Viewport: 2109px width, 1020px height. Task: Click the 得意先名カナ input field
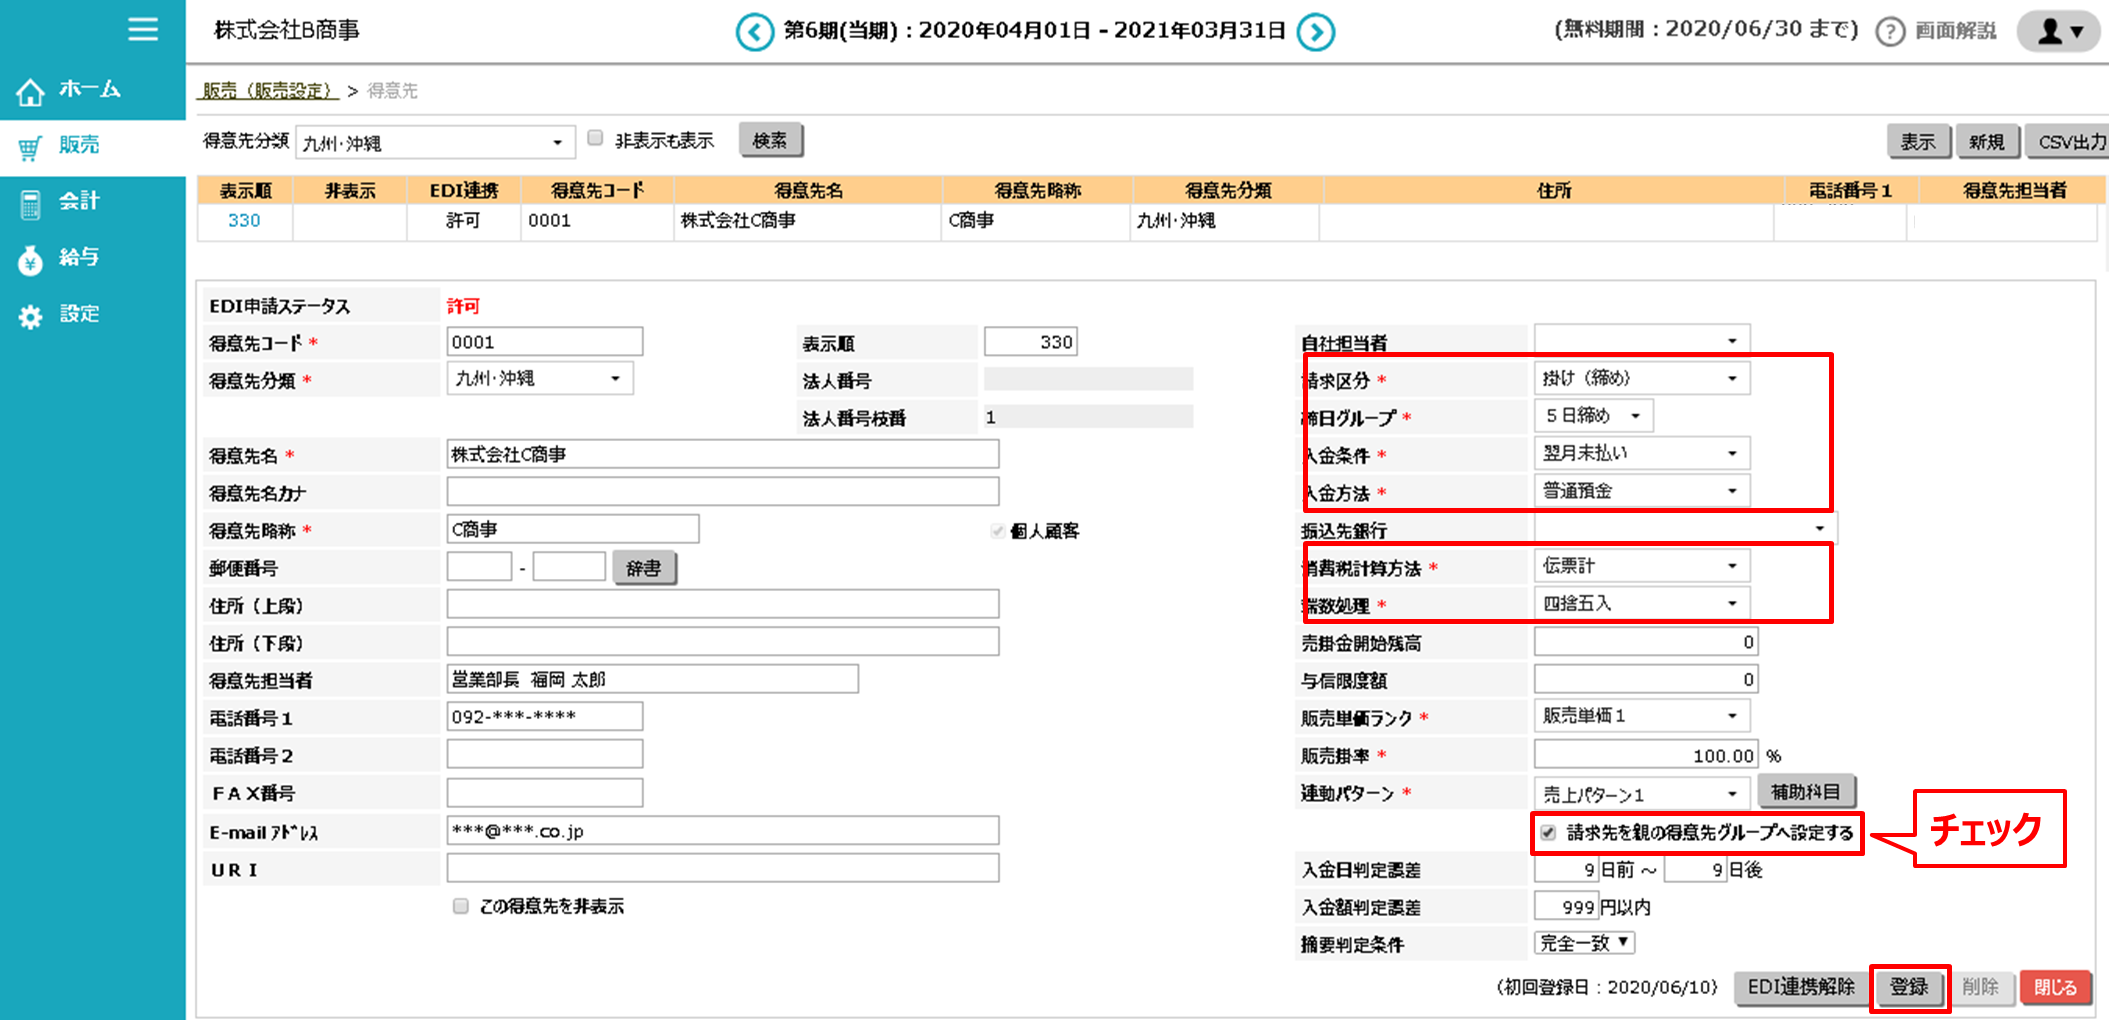(722, 492)
